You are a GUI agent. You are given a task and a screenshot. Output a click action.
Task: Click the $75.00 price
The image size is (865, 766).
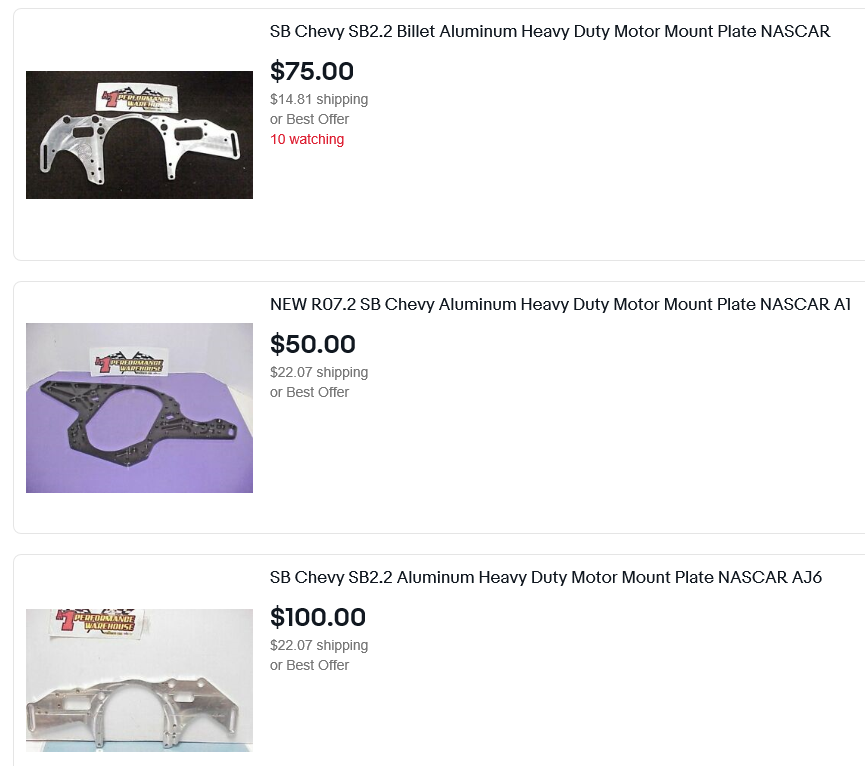[312, 71]
